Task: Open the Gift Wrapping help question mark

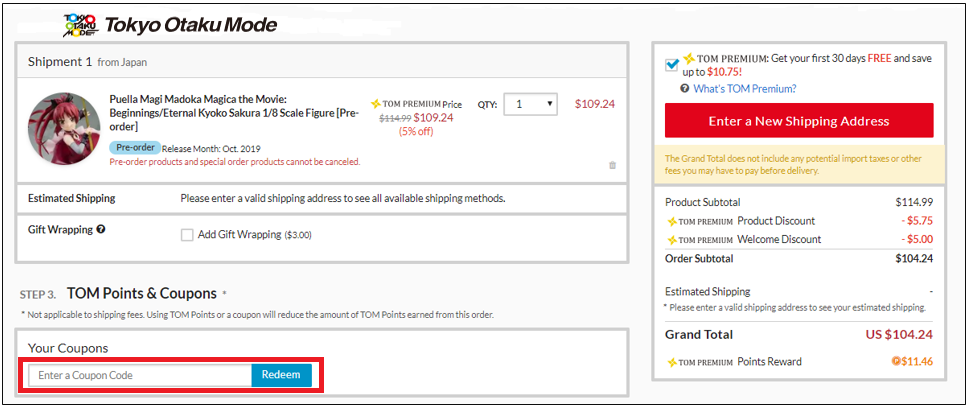Action: (101, 229)
